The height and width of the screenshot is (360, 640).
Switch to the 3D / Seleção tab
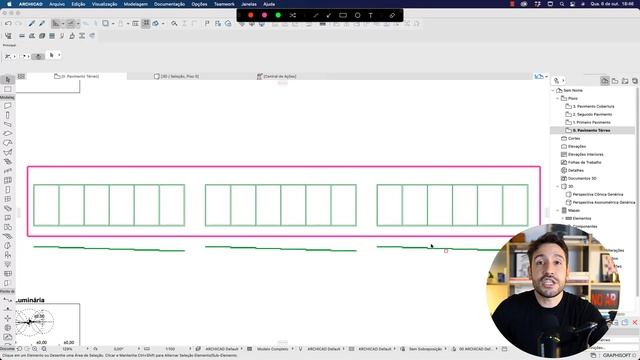tap(177, 76)
